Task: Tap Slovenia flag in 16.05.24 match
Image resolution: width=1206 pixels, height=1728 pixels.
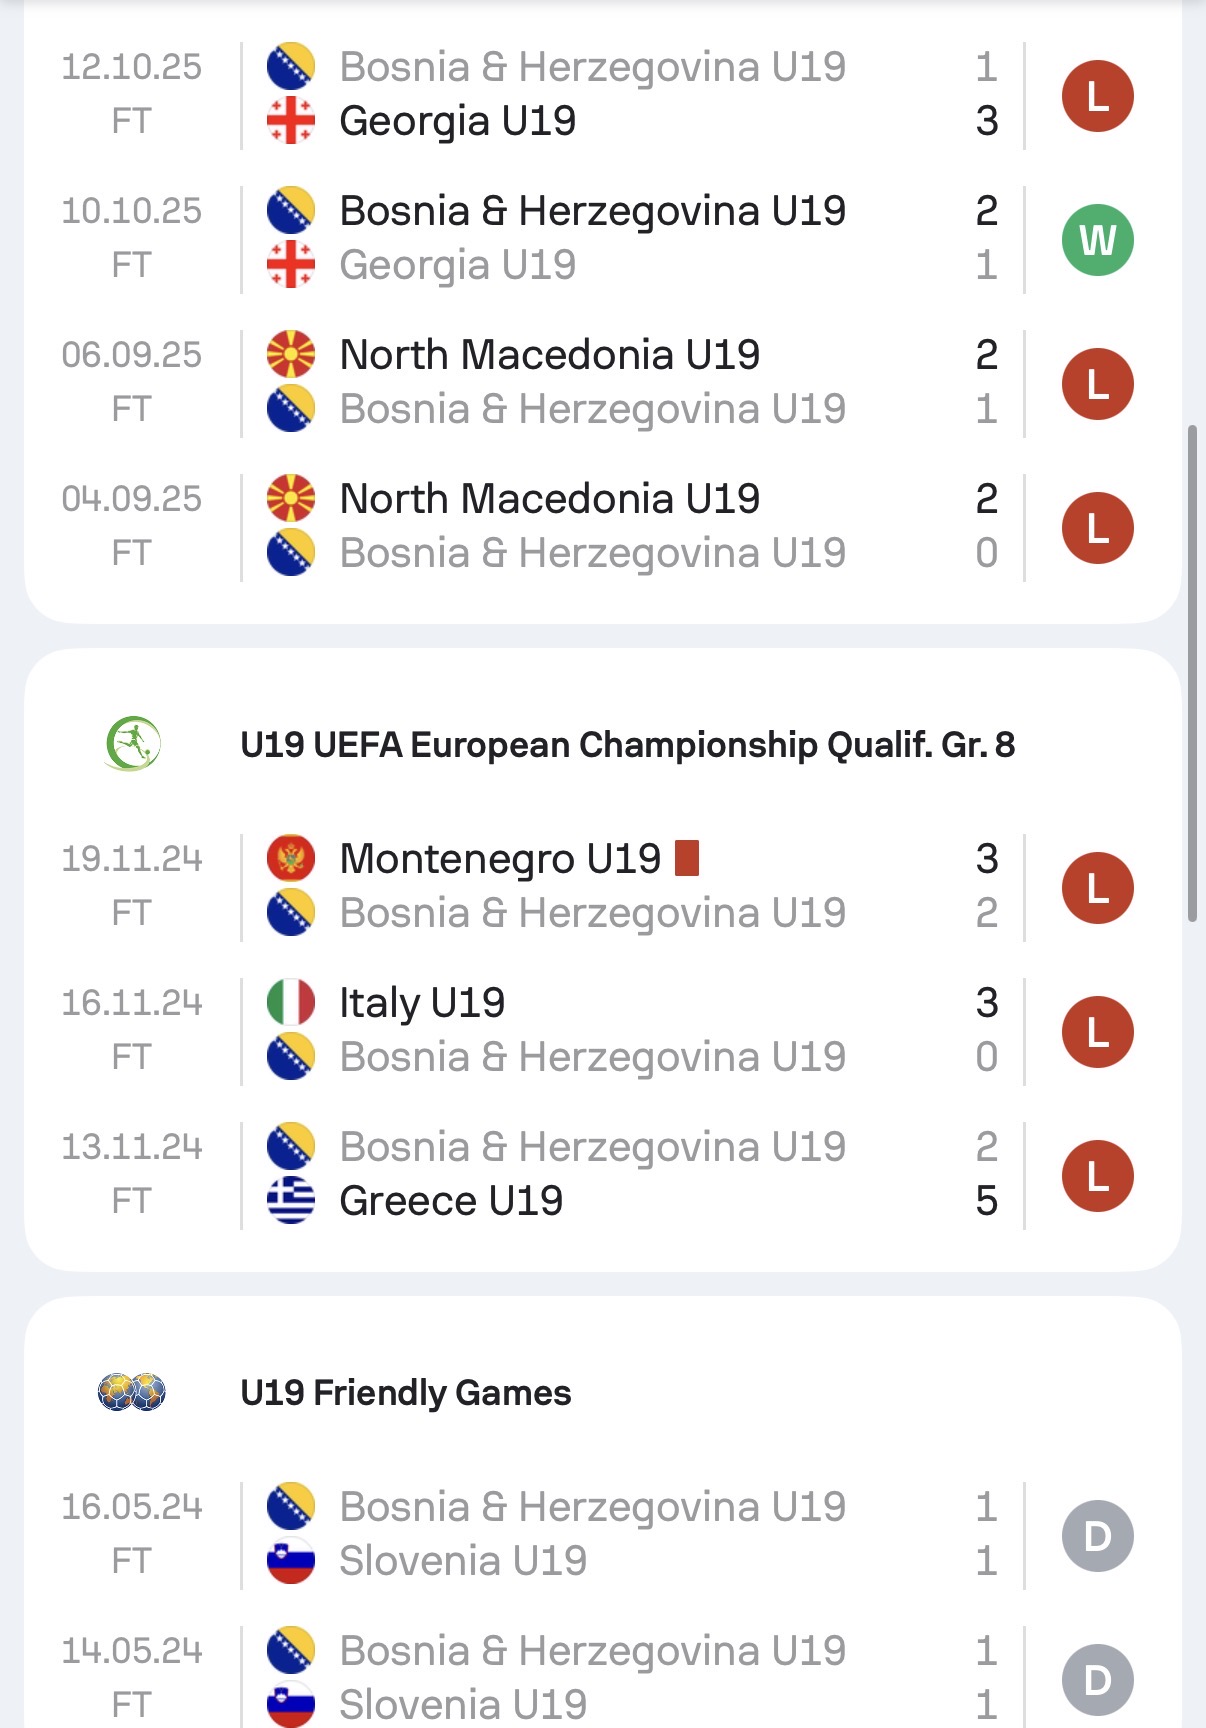Action: [x=291, y=1561]
